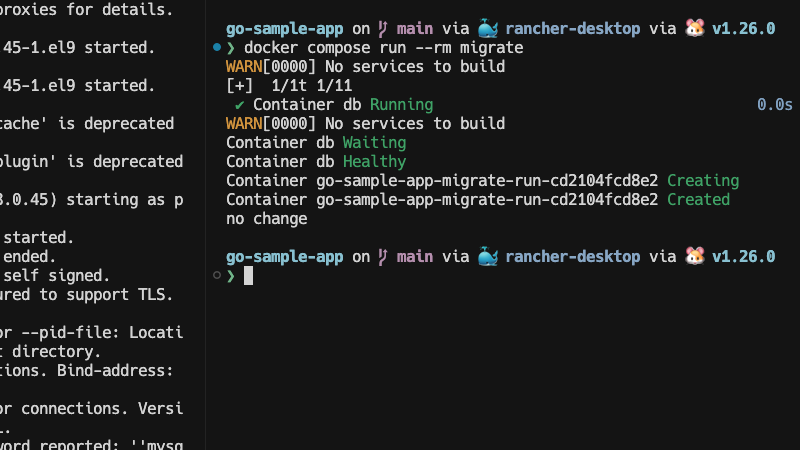Click the whale icon in the bottom prompt line
800x450 pixels.
[487, 256]
